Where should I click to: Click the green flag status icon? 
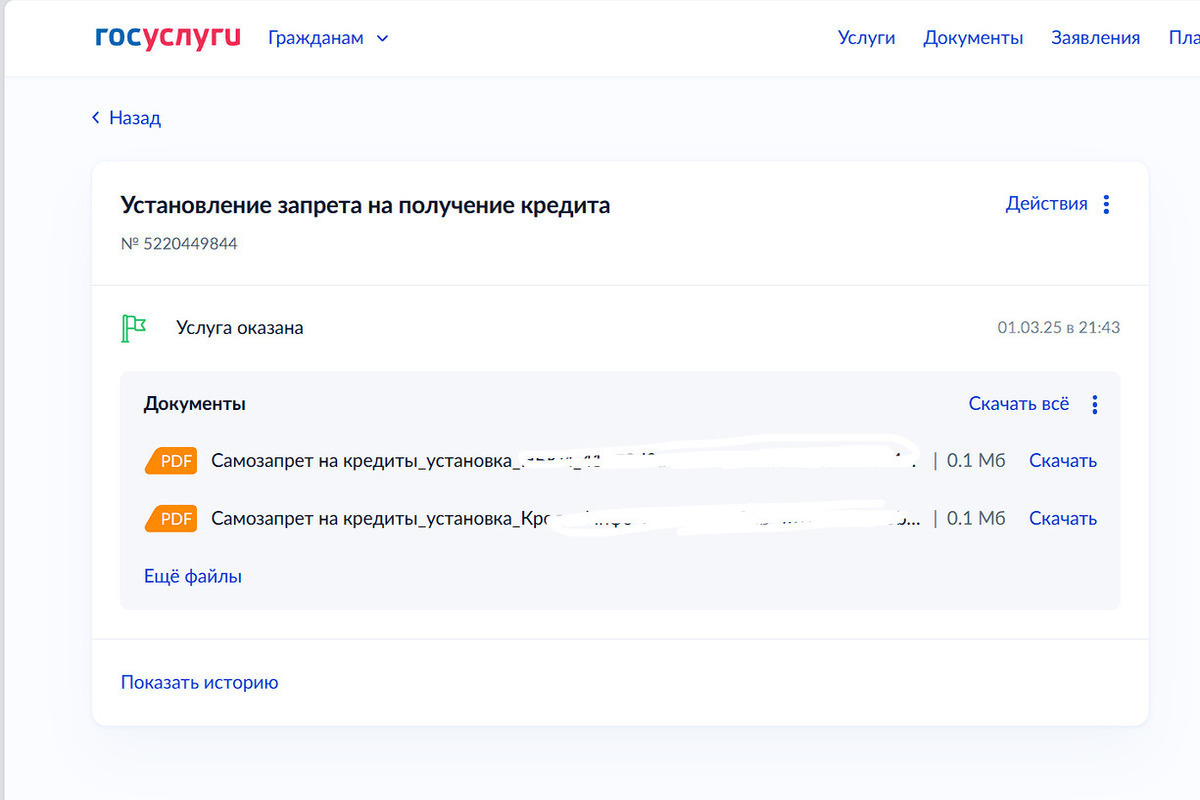click(x=133, y=327)
